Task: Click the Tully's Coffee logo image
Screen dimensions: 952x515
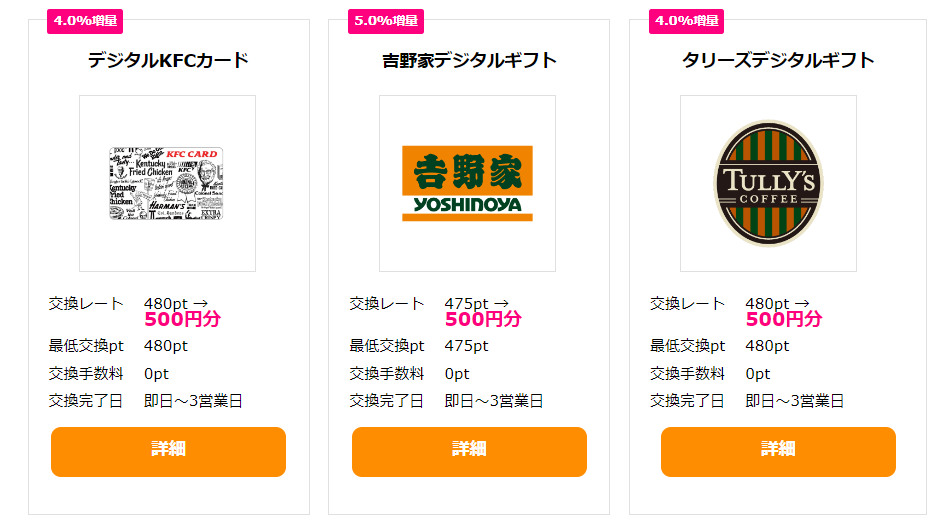Action: 768,183
